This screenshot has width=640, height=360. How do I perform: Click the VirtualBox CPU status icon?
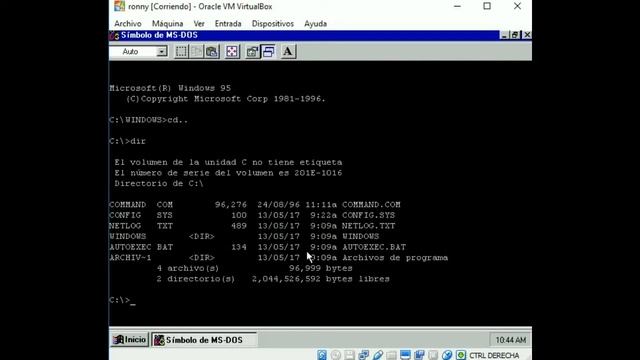point(433,355)
